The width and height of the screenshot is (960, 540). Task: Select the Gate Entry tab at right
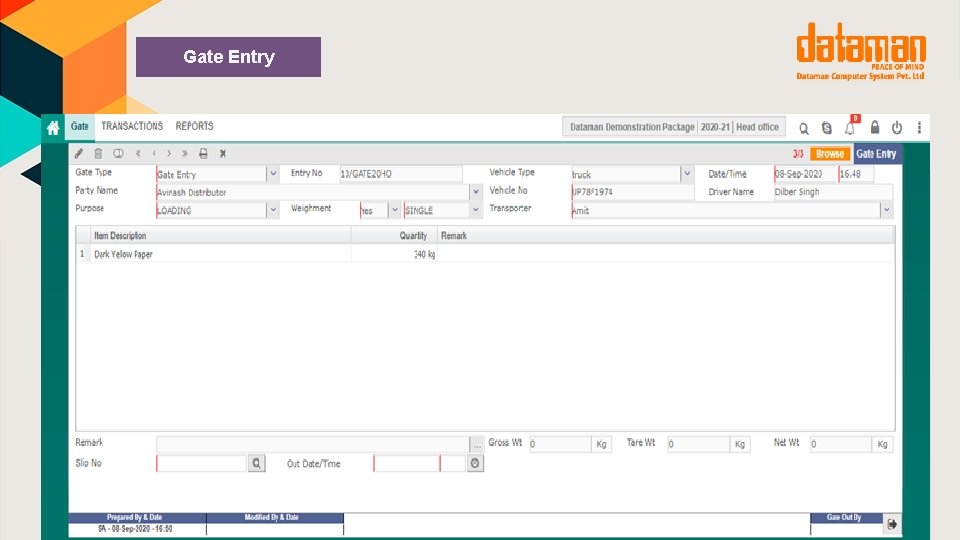[876, 154]
